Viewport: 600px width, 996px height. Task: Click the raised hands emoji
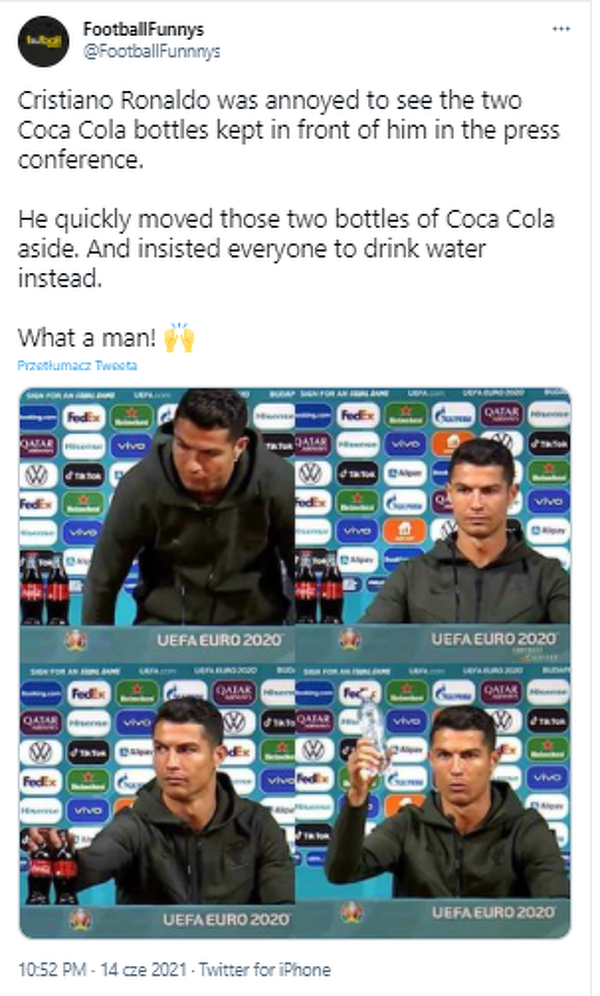(x=179, y=338)
